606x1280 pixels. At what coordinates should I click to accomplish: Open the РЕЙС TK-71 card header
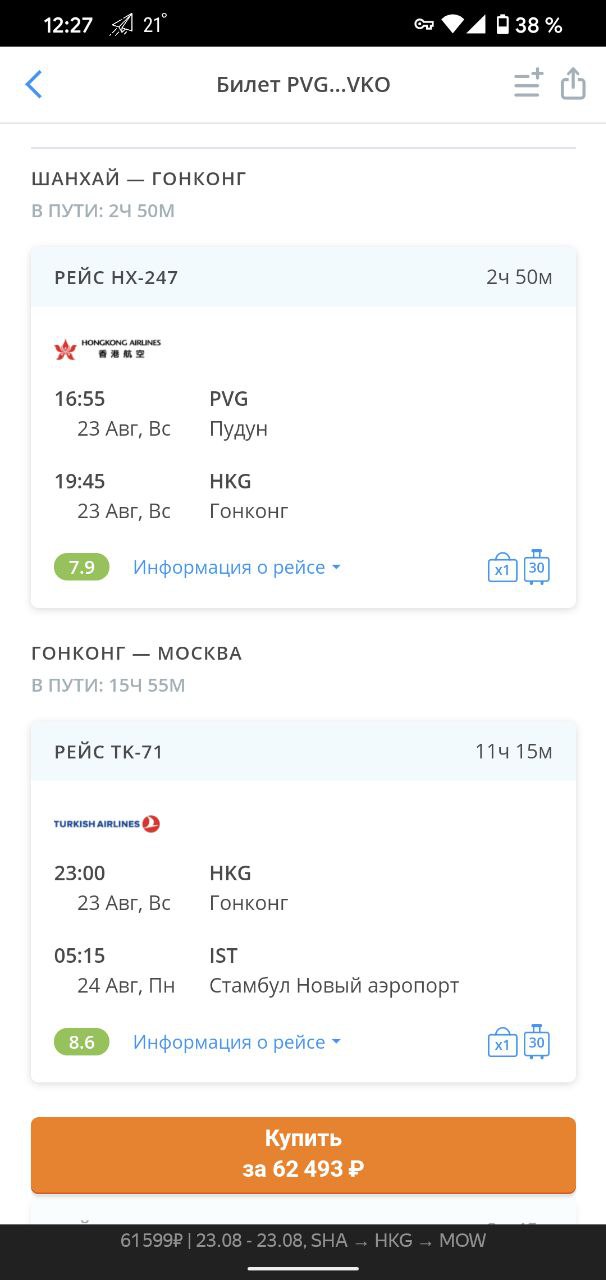pyautogui.click(x=303, y=751)
